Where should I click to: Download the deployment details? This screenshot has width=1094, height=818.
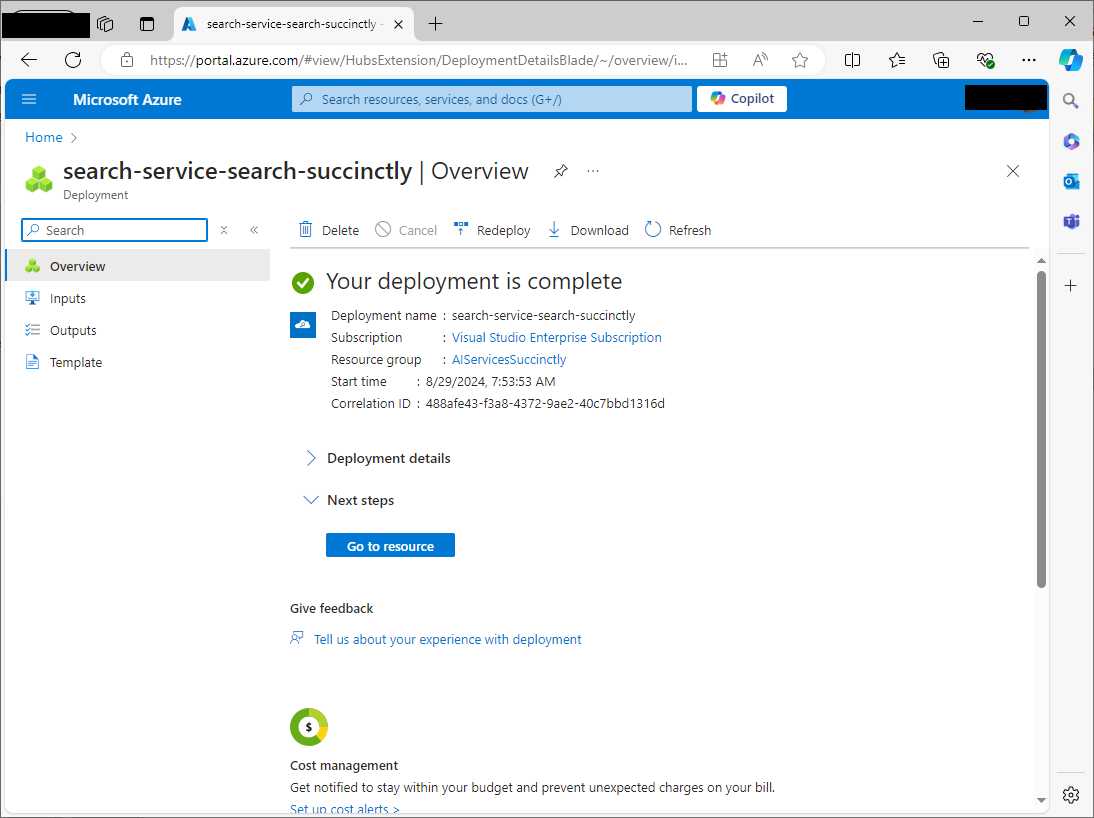point(587,230)
